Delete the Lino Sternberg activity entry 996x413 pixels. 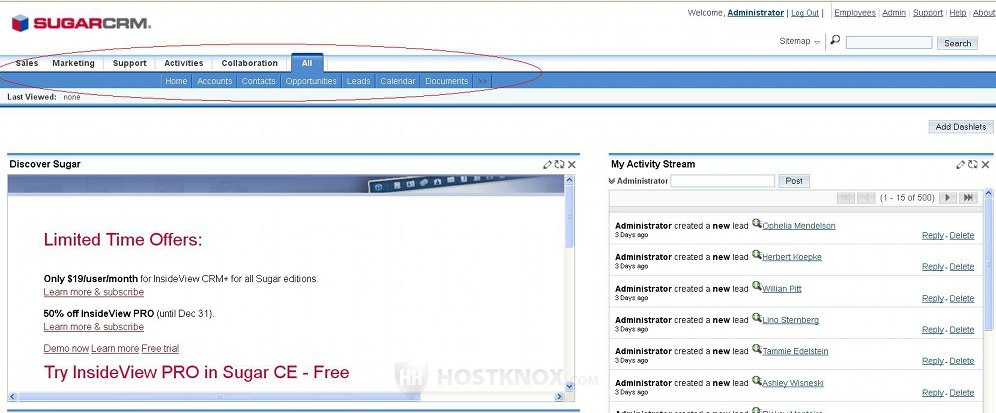[x=962, y=330]
